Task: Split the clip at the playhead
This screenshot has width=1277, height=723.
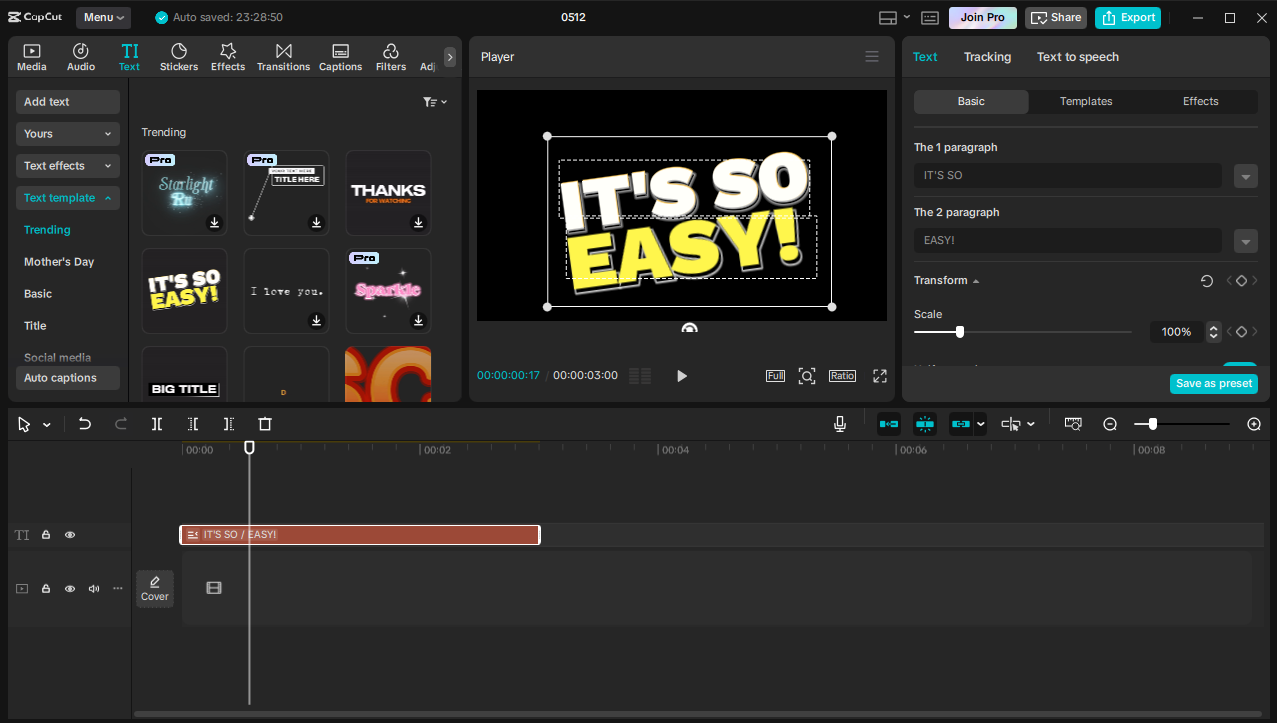Action: [x=156, y=424]
